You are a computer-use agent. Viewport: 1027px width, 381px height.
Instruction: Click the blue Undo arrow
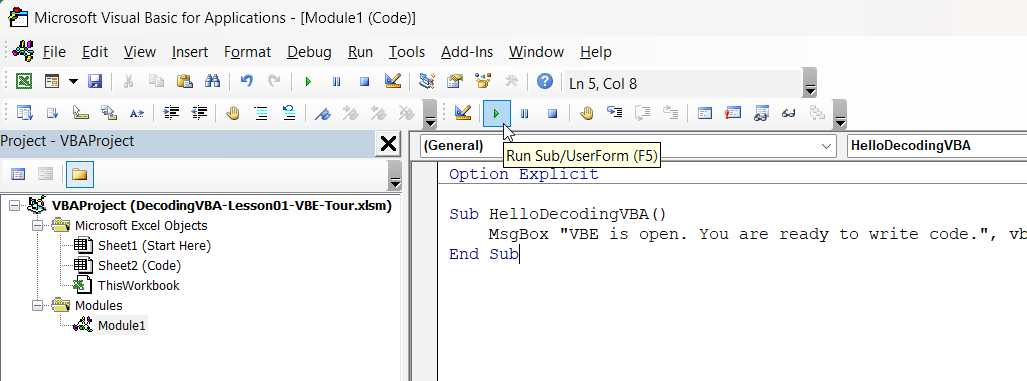246,81
